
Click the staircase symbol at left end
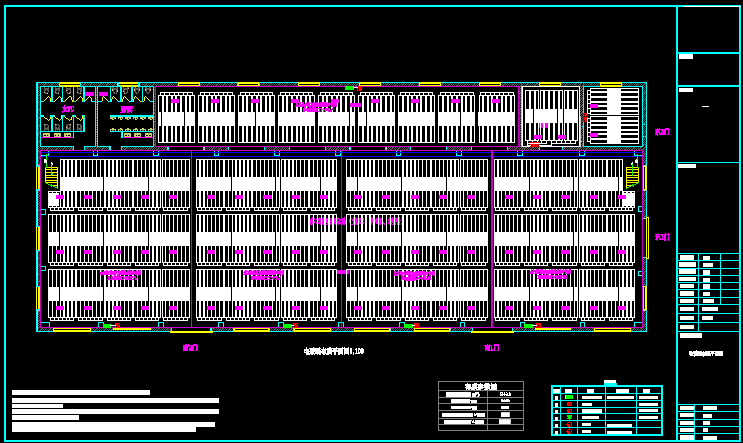coord(51,175)
